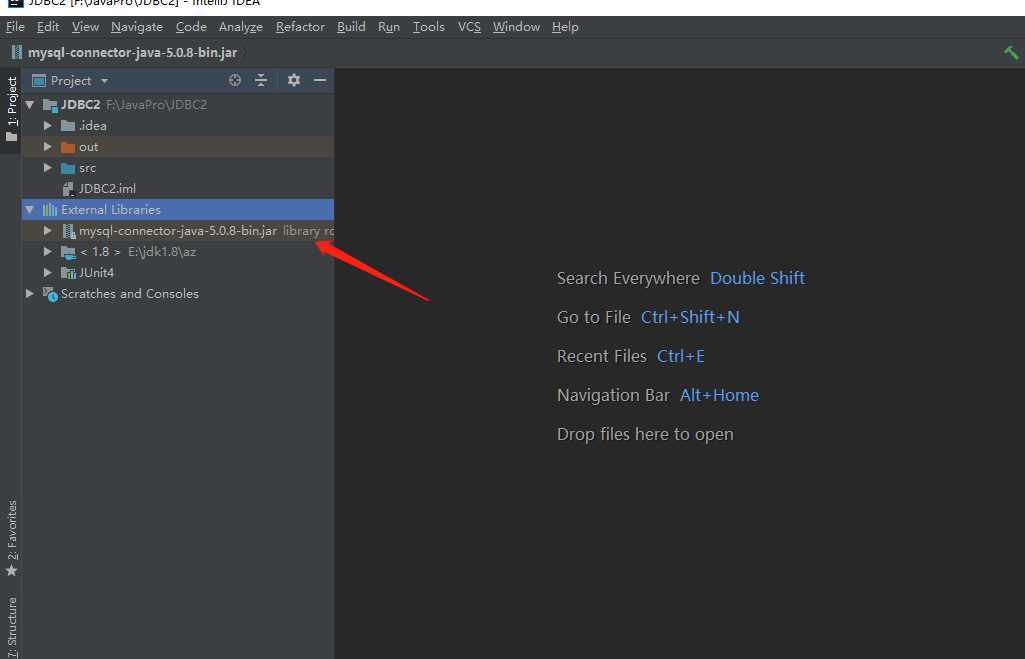
Task: Open the File menu
Action: pyautogui.click(x=15, y=27)
